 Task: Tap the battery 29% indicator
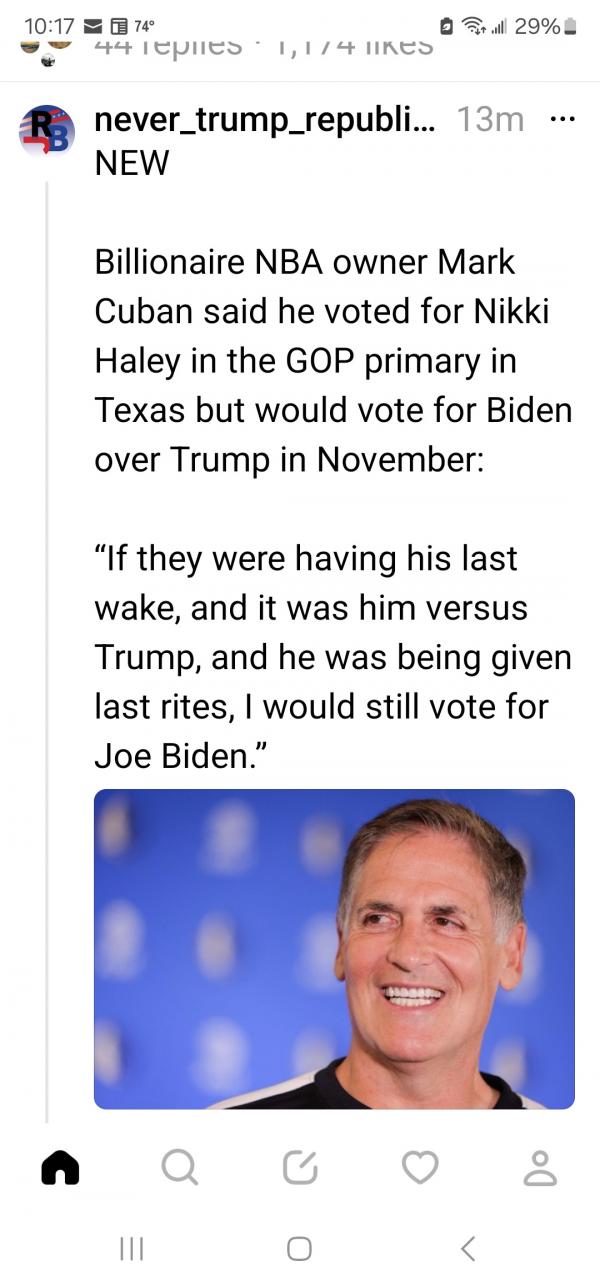click(544, 26)
